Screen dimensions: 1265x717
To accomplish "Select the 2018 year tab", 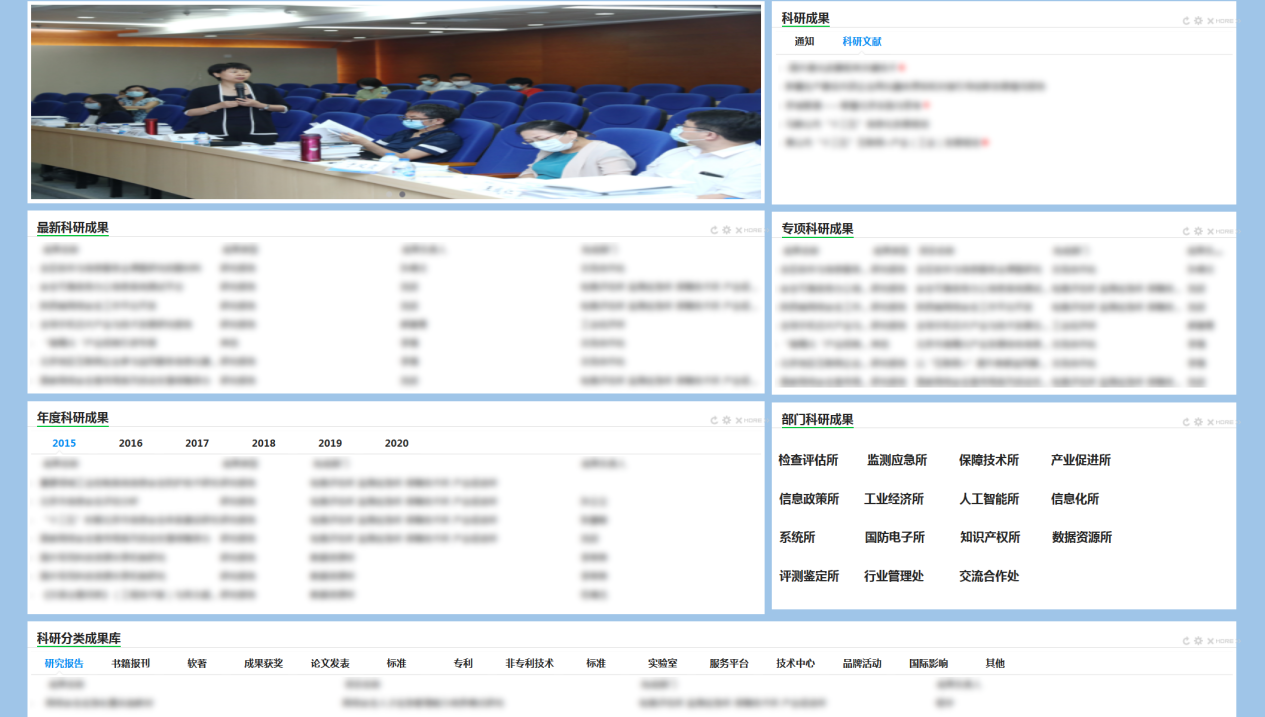I will (x=264, y=443).
